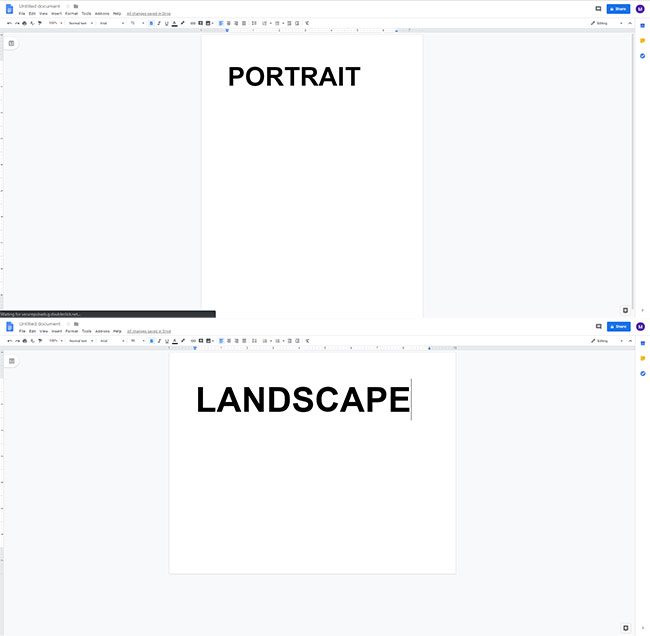Show document outline in the PORTRAIT window
Screen dimensions: 650x636
[x=11, y=43]
